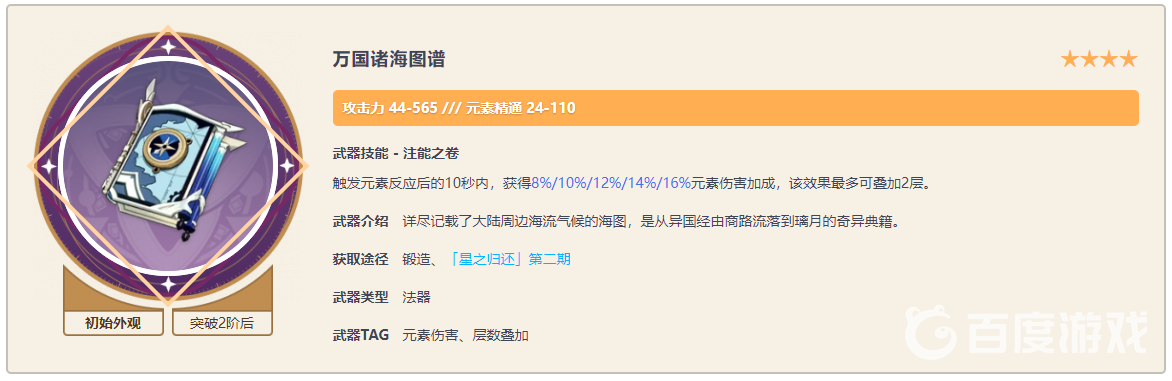This screenshot has width=1172, height=381.
Task: Click the 元素精通 24-110 stat text
Action: (x=520, y=108)
